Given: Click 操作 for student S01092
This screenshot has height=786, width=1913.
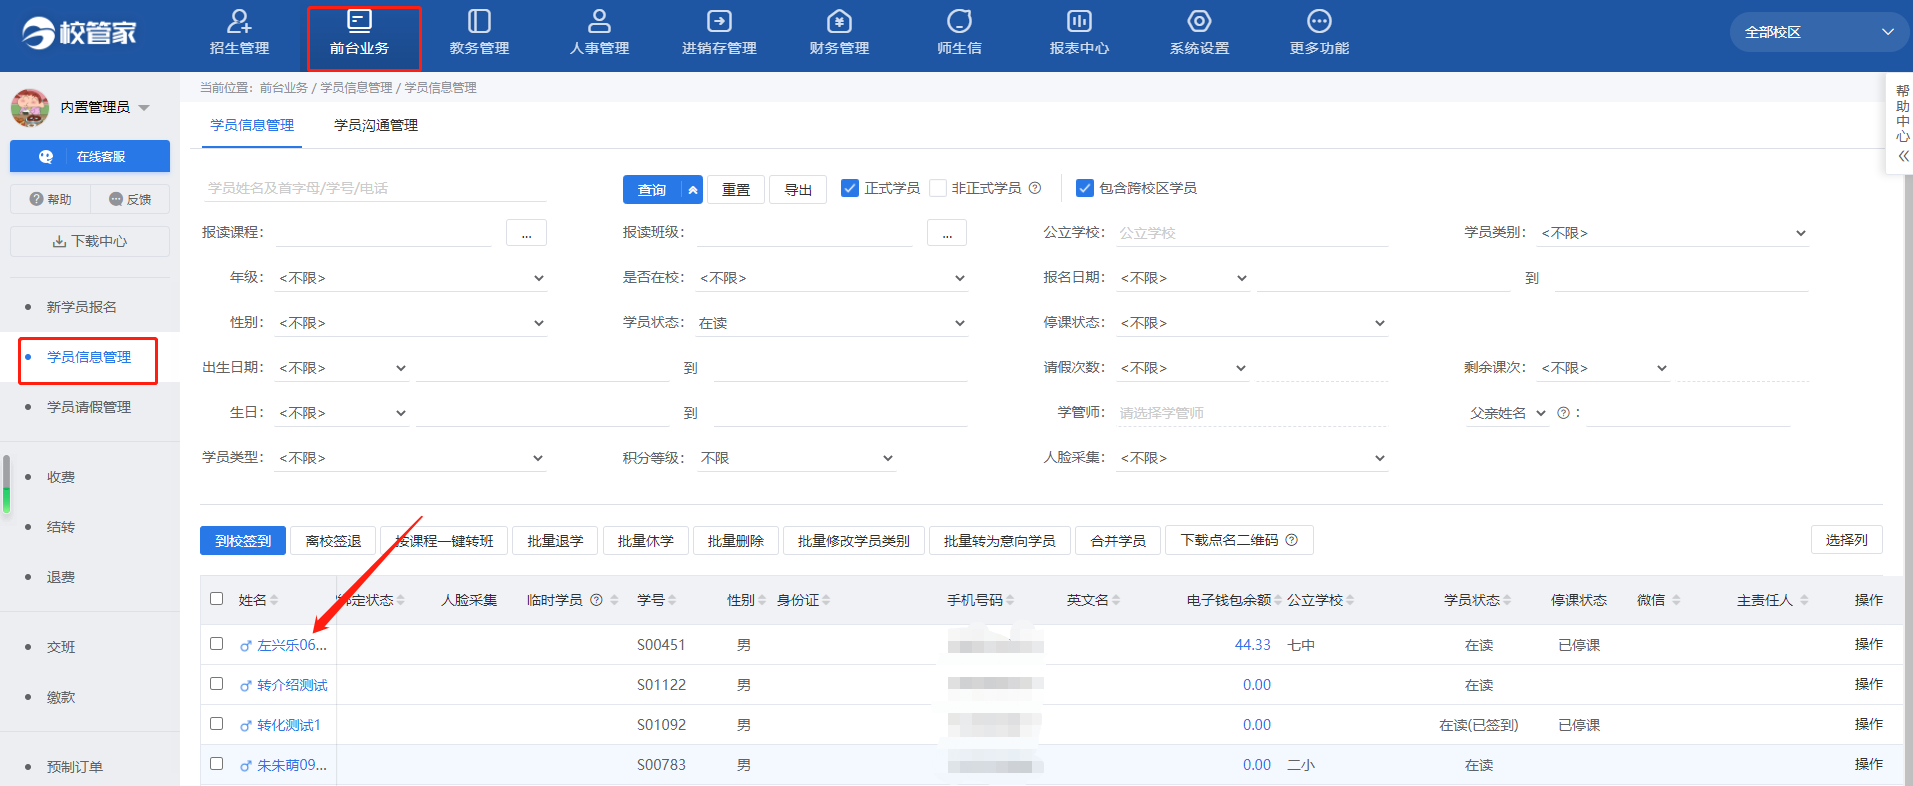Looking at the screenshot, I should pyautogui.click(x=1868, y=724).
